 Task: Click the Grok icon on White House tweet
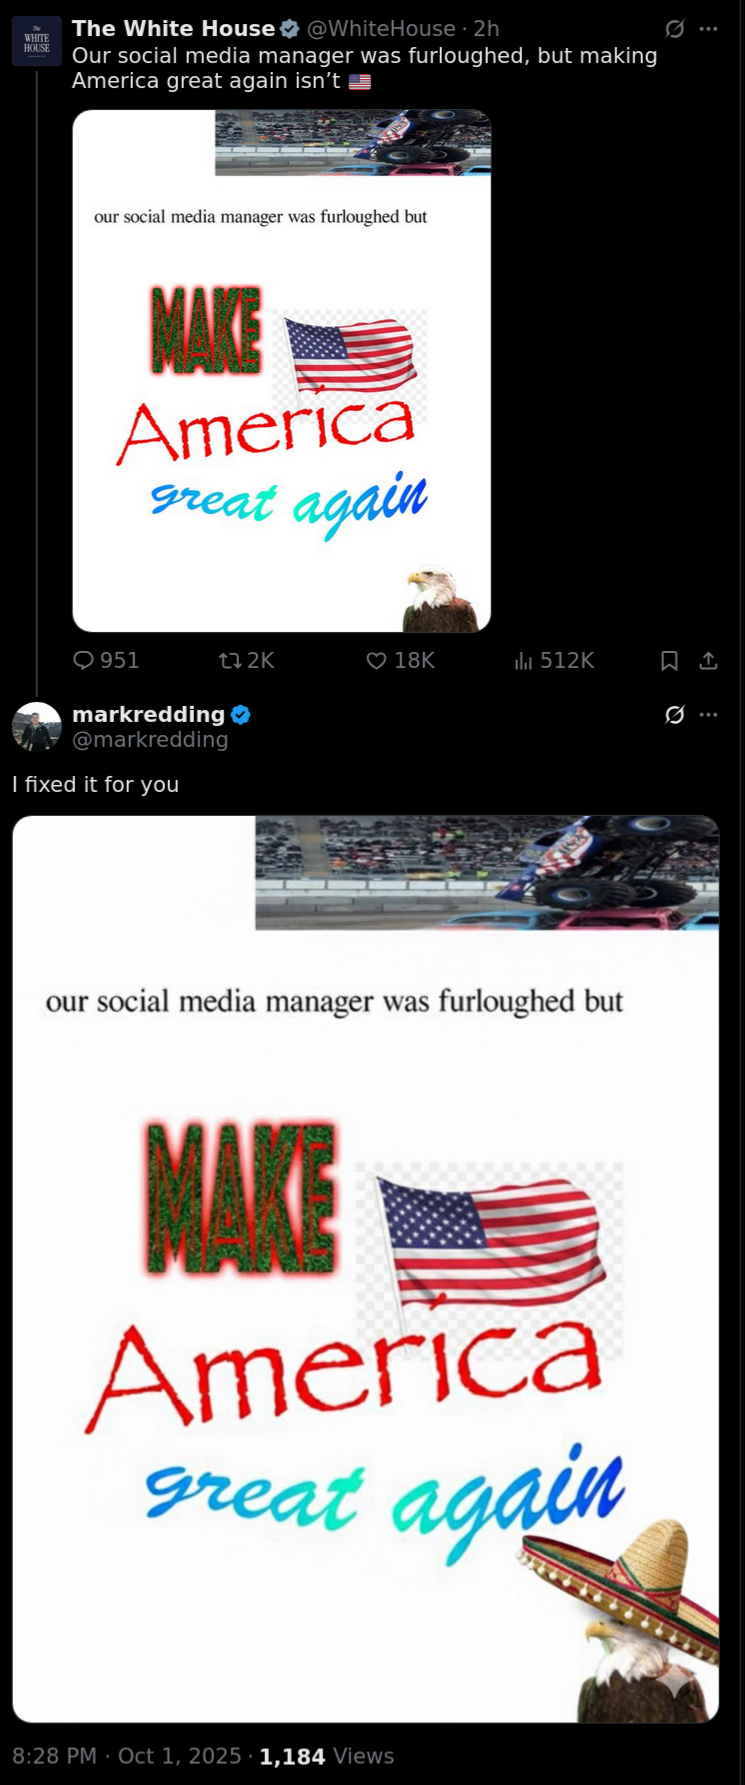point(675,29)
